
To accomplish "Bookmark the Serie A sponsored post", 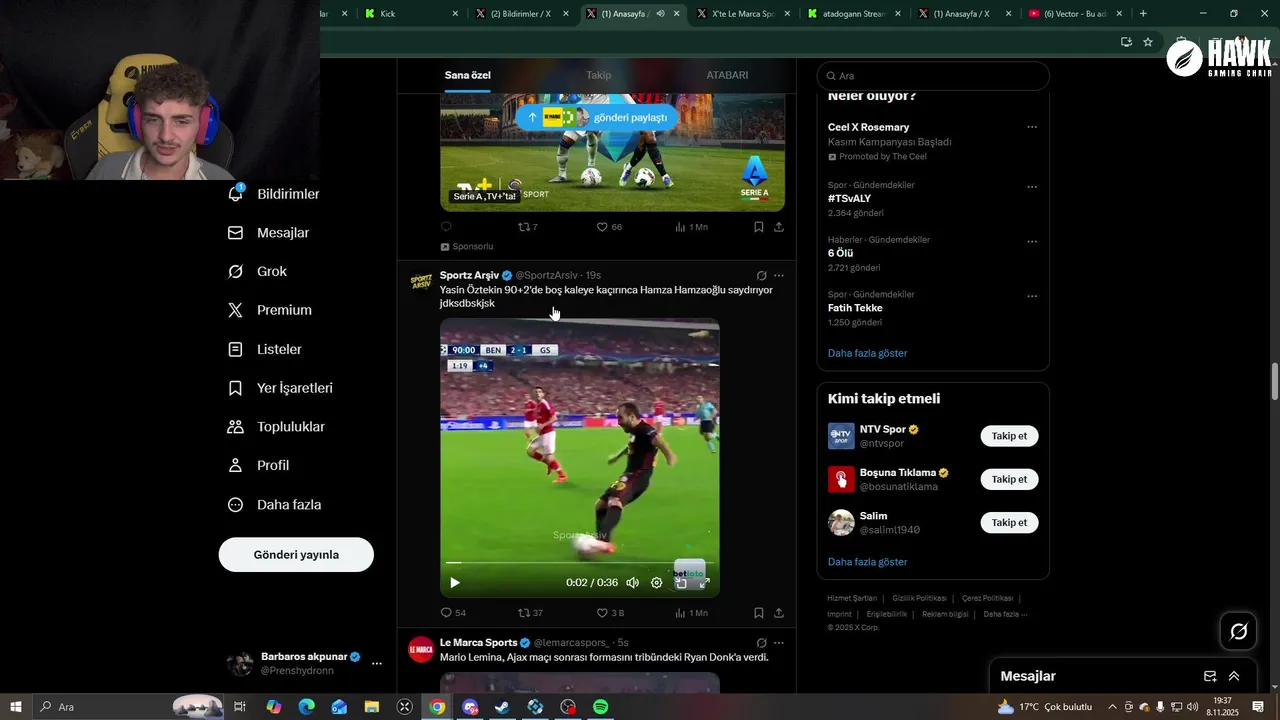I will tap(758, 227).
